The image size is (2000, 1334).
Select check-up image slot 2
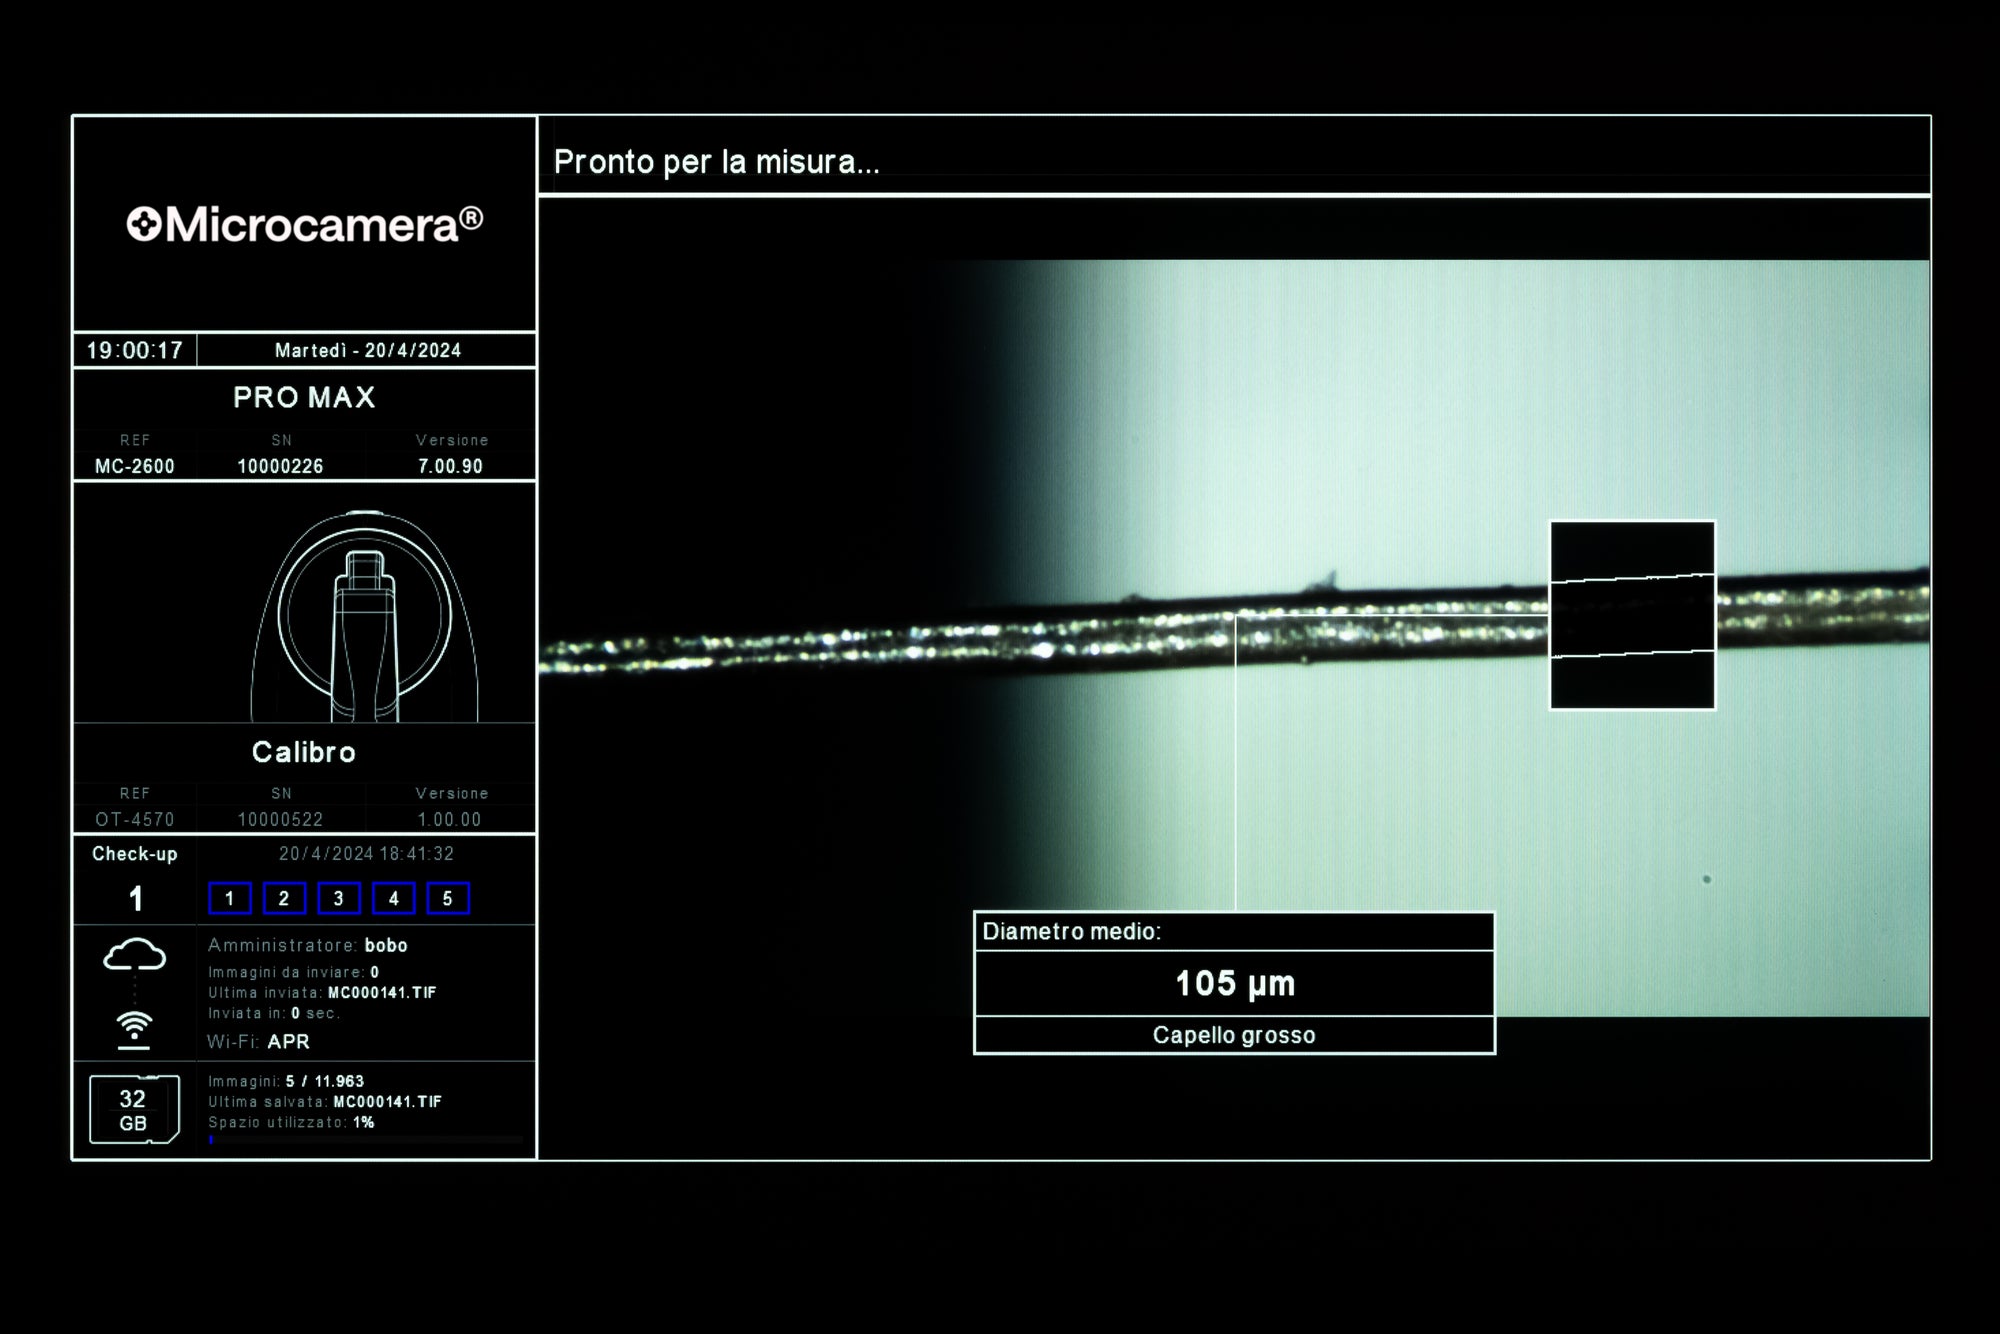pos(284,898)
